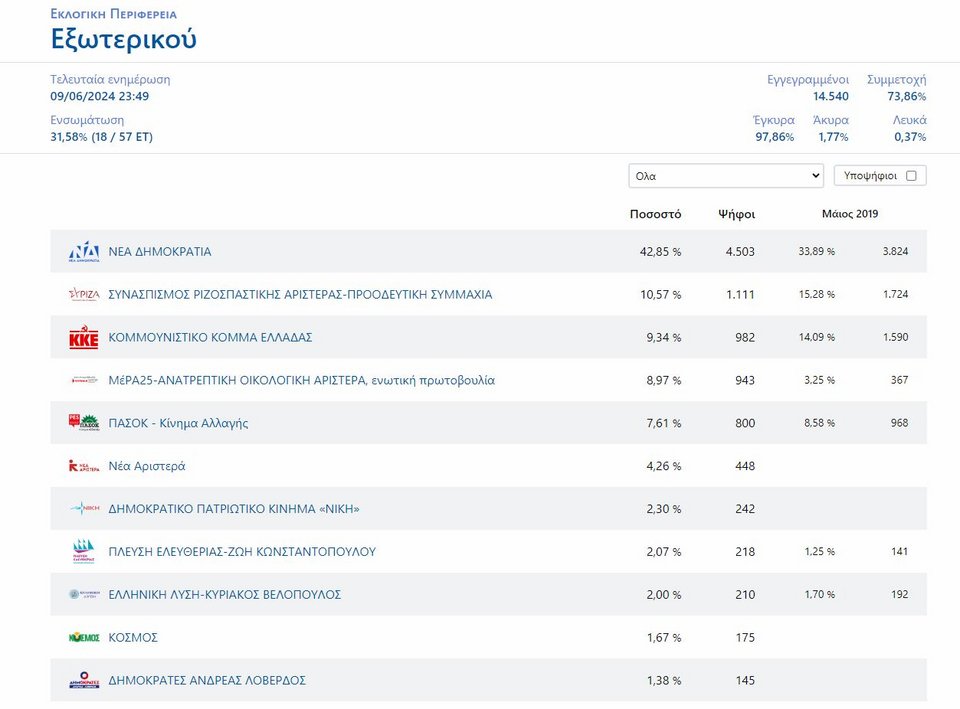Click the Ενσωμάτωση label
960x709 pixels.
tap(87, 120)
